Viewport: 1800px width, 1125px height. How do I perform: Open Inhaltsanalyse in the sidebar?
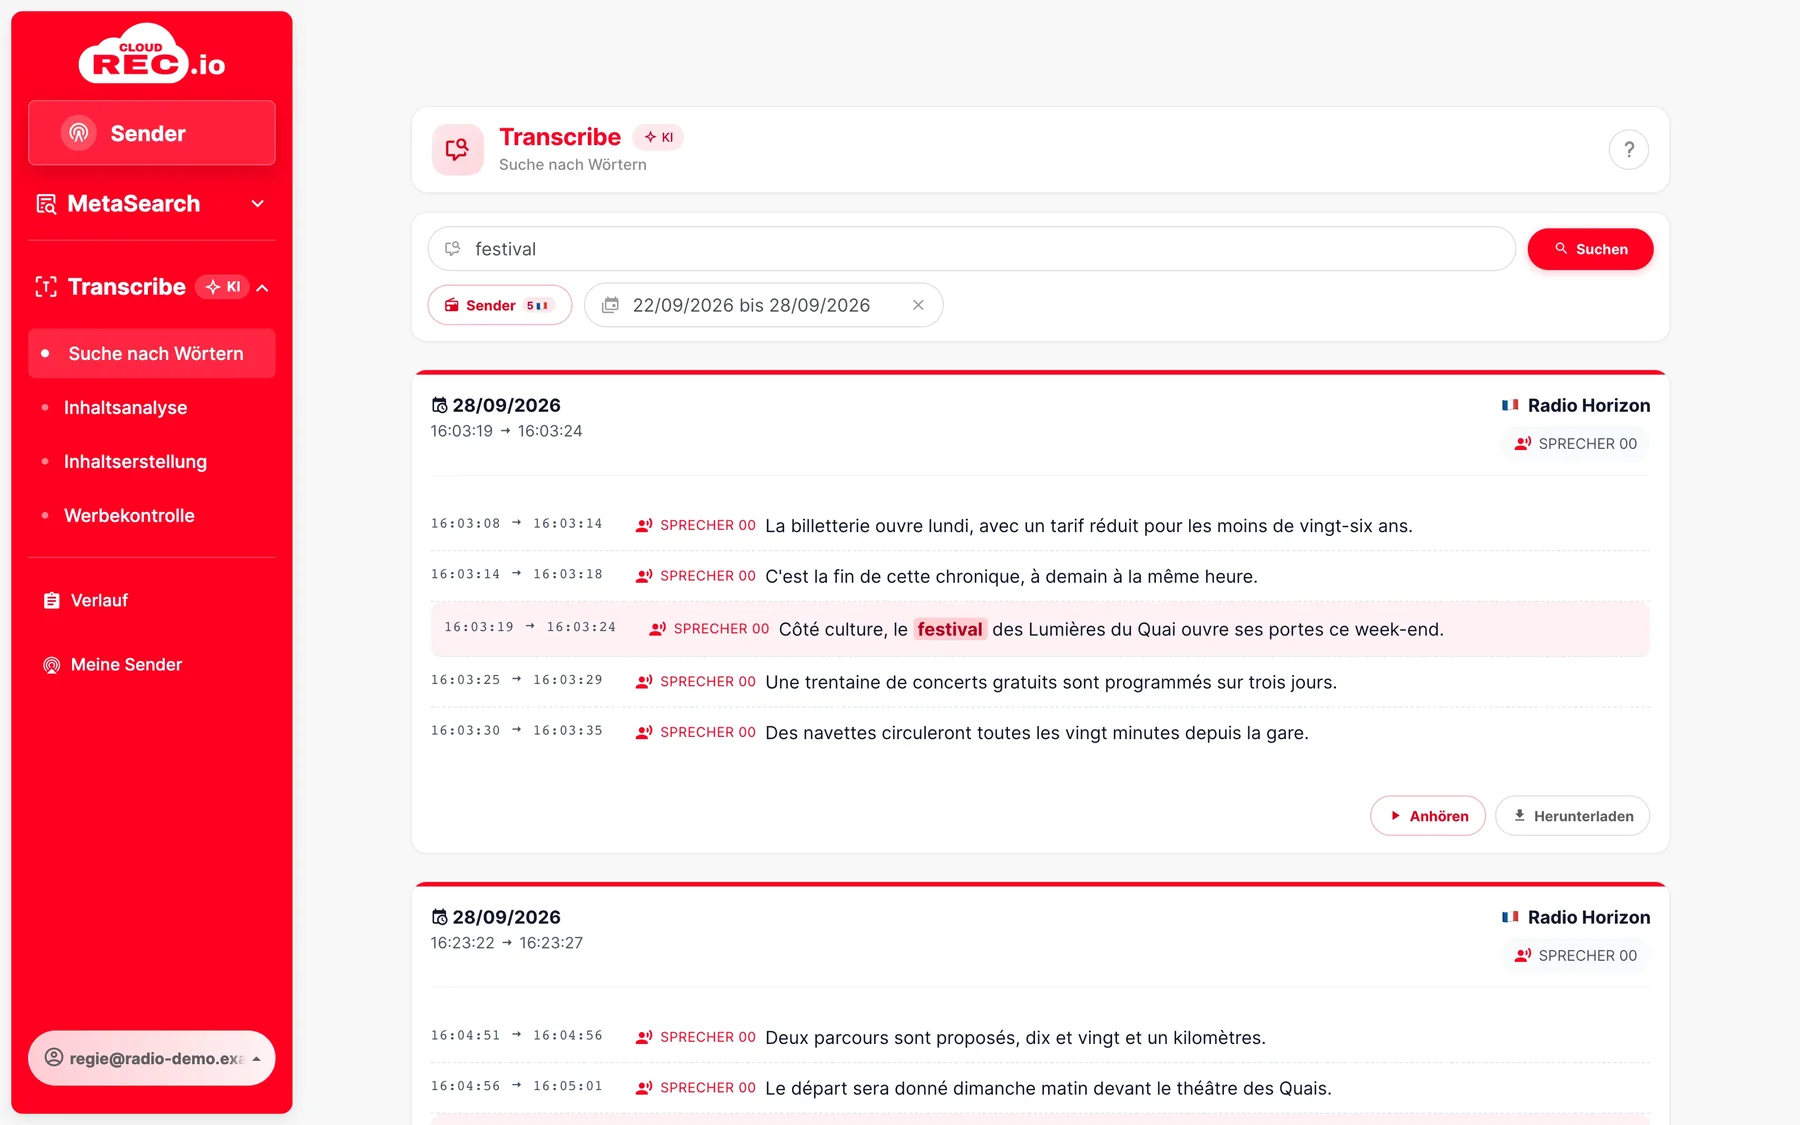tap(126, 408)
